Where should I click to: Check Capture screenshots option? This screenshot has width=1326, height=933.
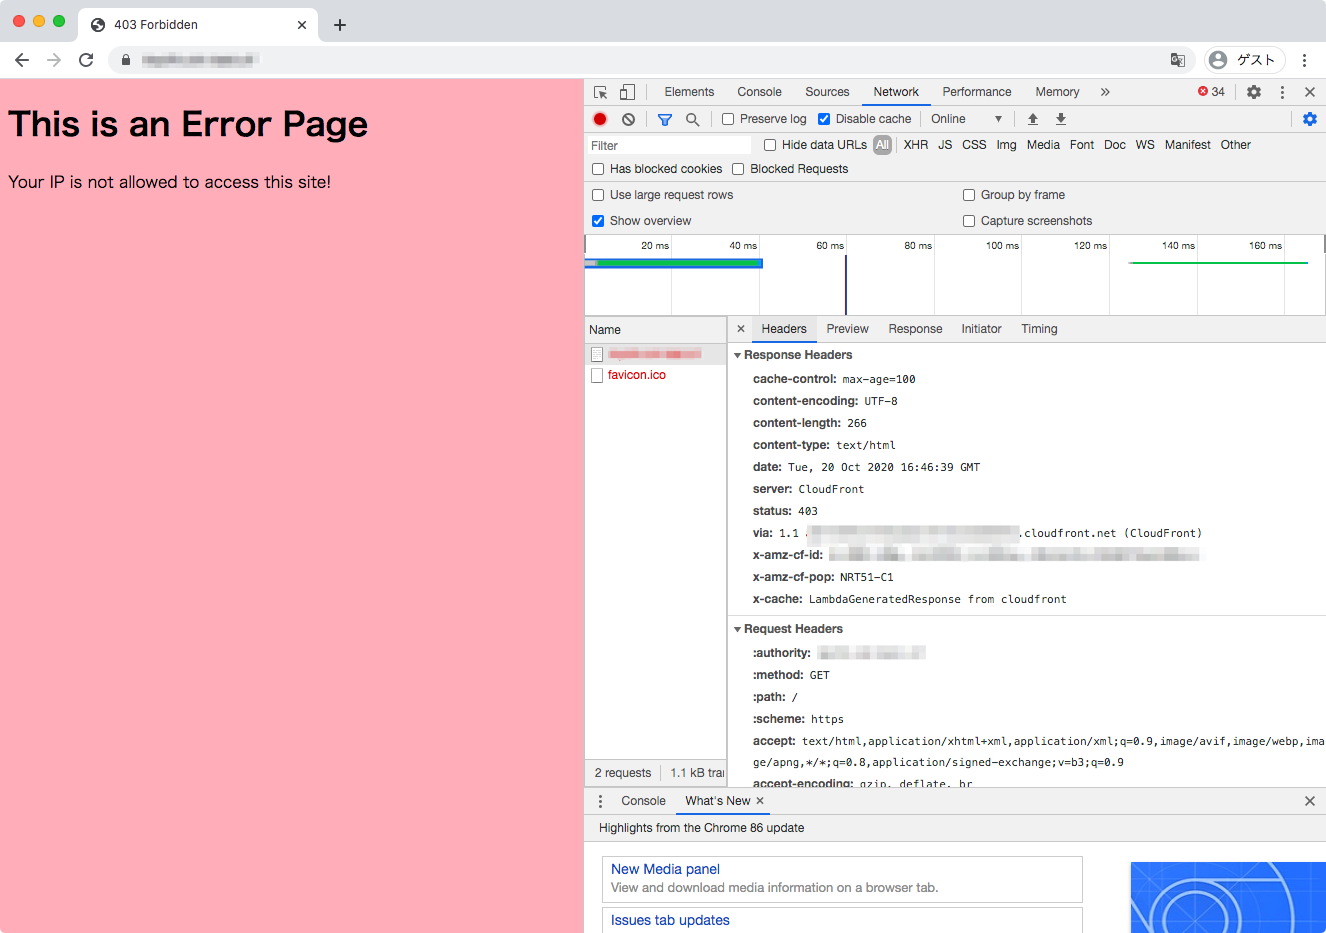click(x=968, y=220)
